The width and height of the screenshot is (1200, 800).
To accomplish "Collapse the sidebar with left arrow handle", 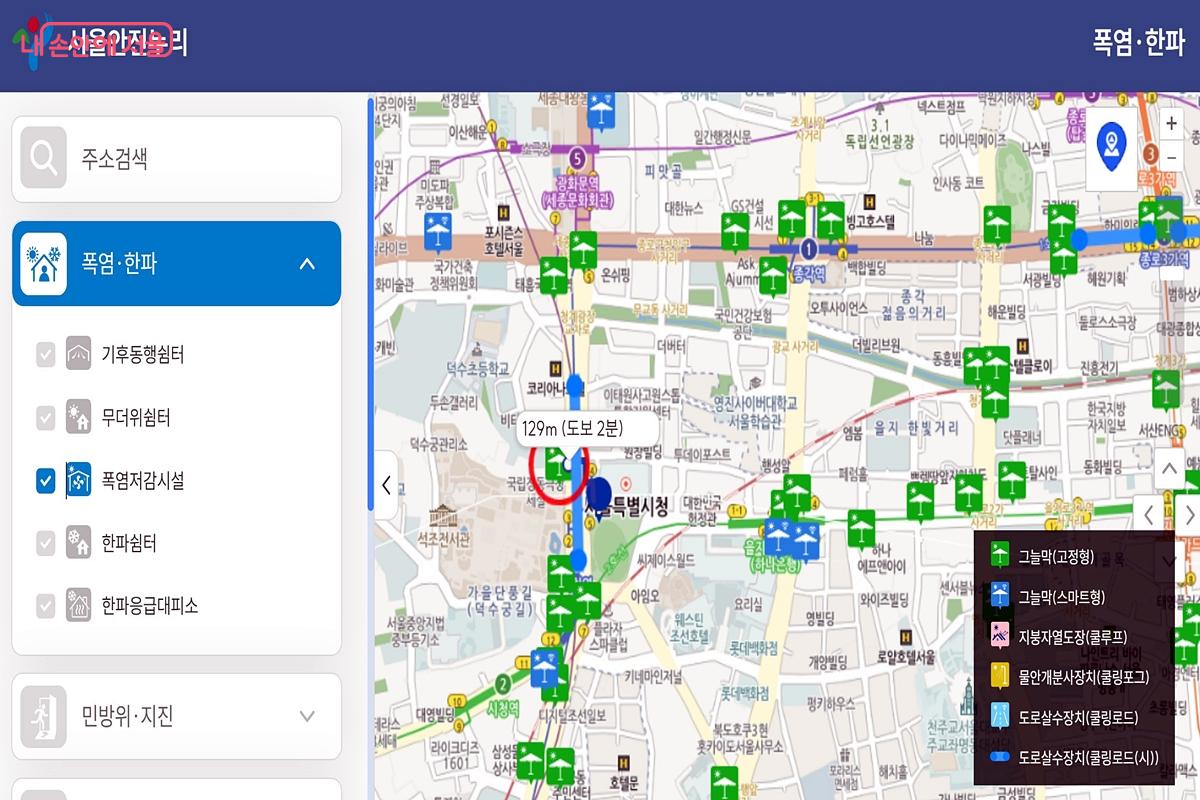I will [386, 486].
